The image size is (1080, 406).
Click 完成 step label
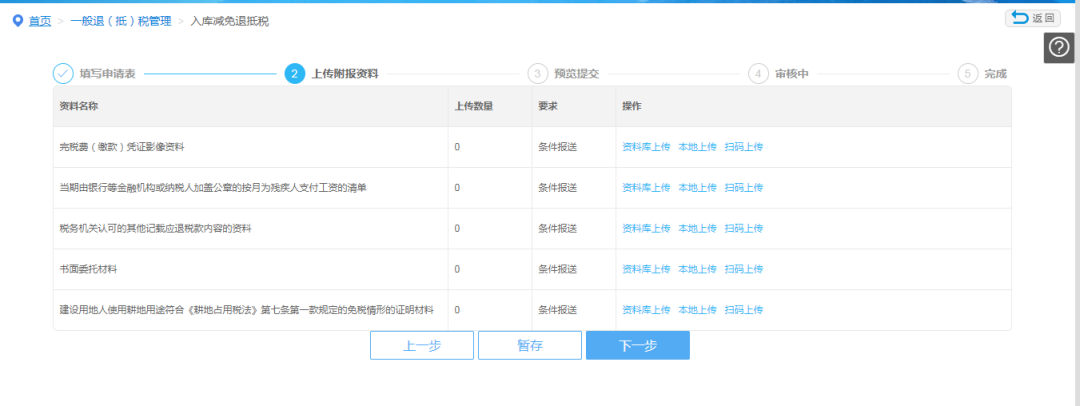(995, 74)
